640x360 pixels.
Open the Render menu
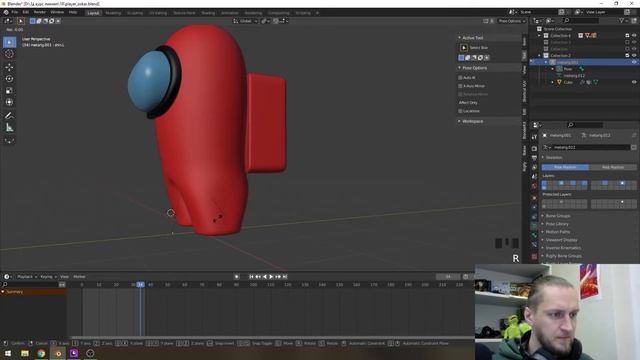coord(40,13)
